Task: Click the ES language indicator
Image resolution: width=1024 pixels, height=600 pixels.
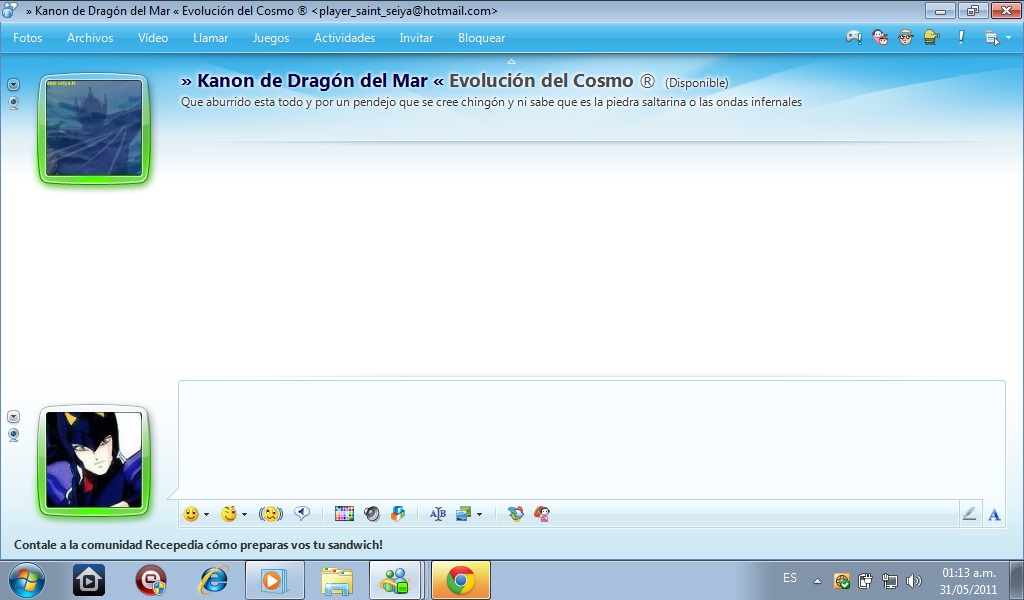Action: coord(790,578)
